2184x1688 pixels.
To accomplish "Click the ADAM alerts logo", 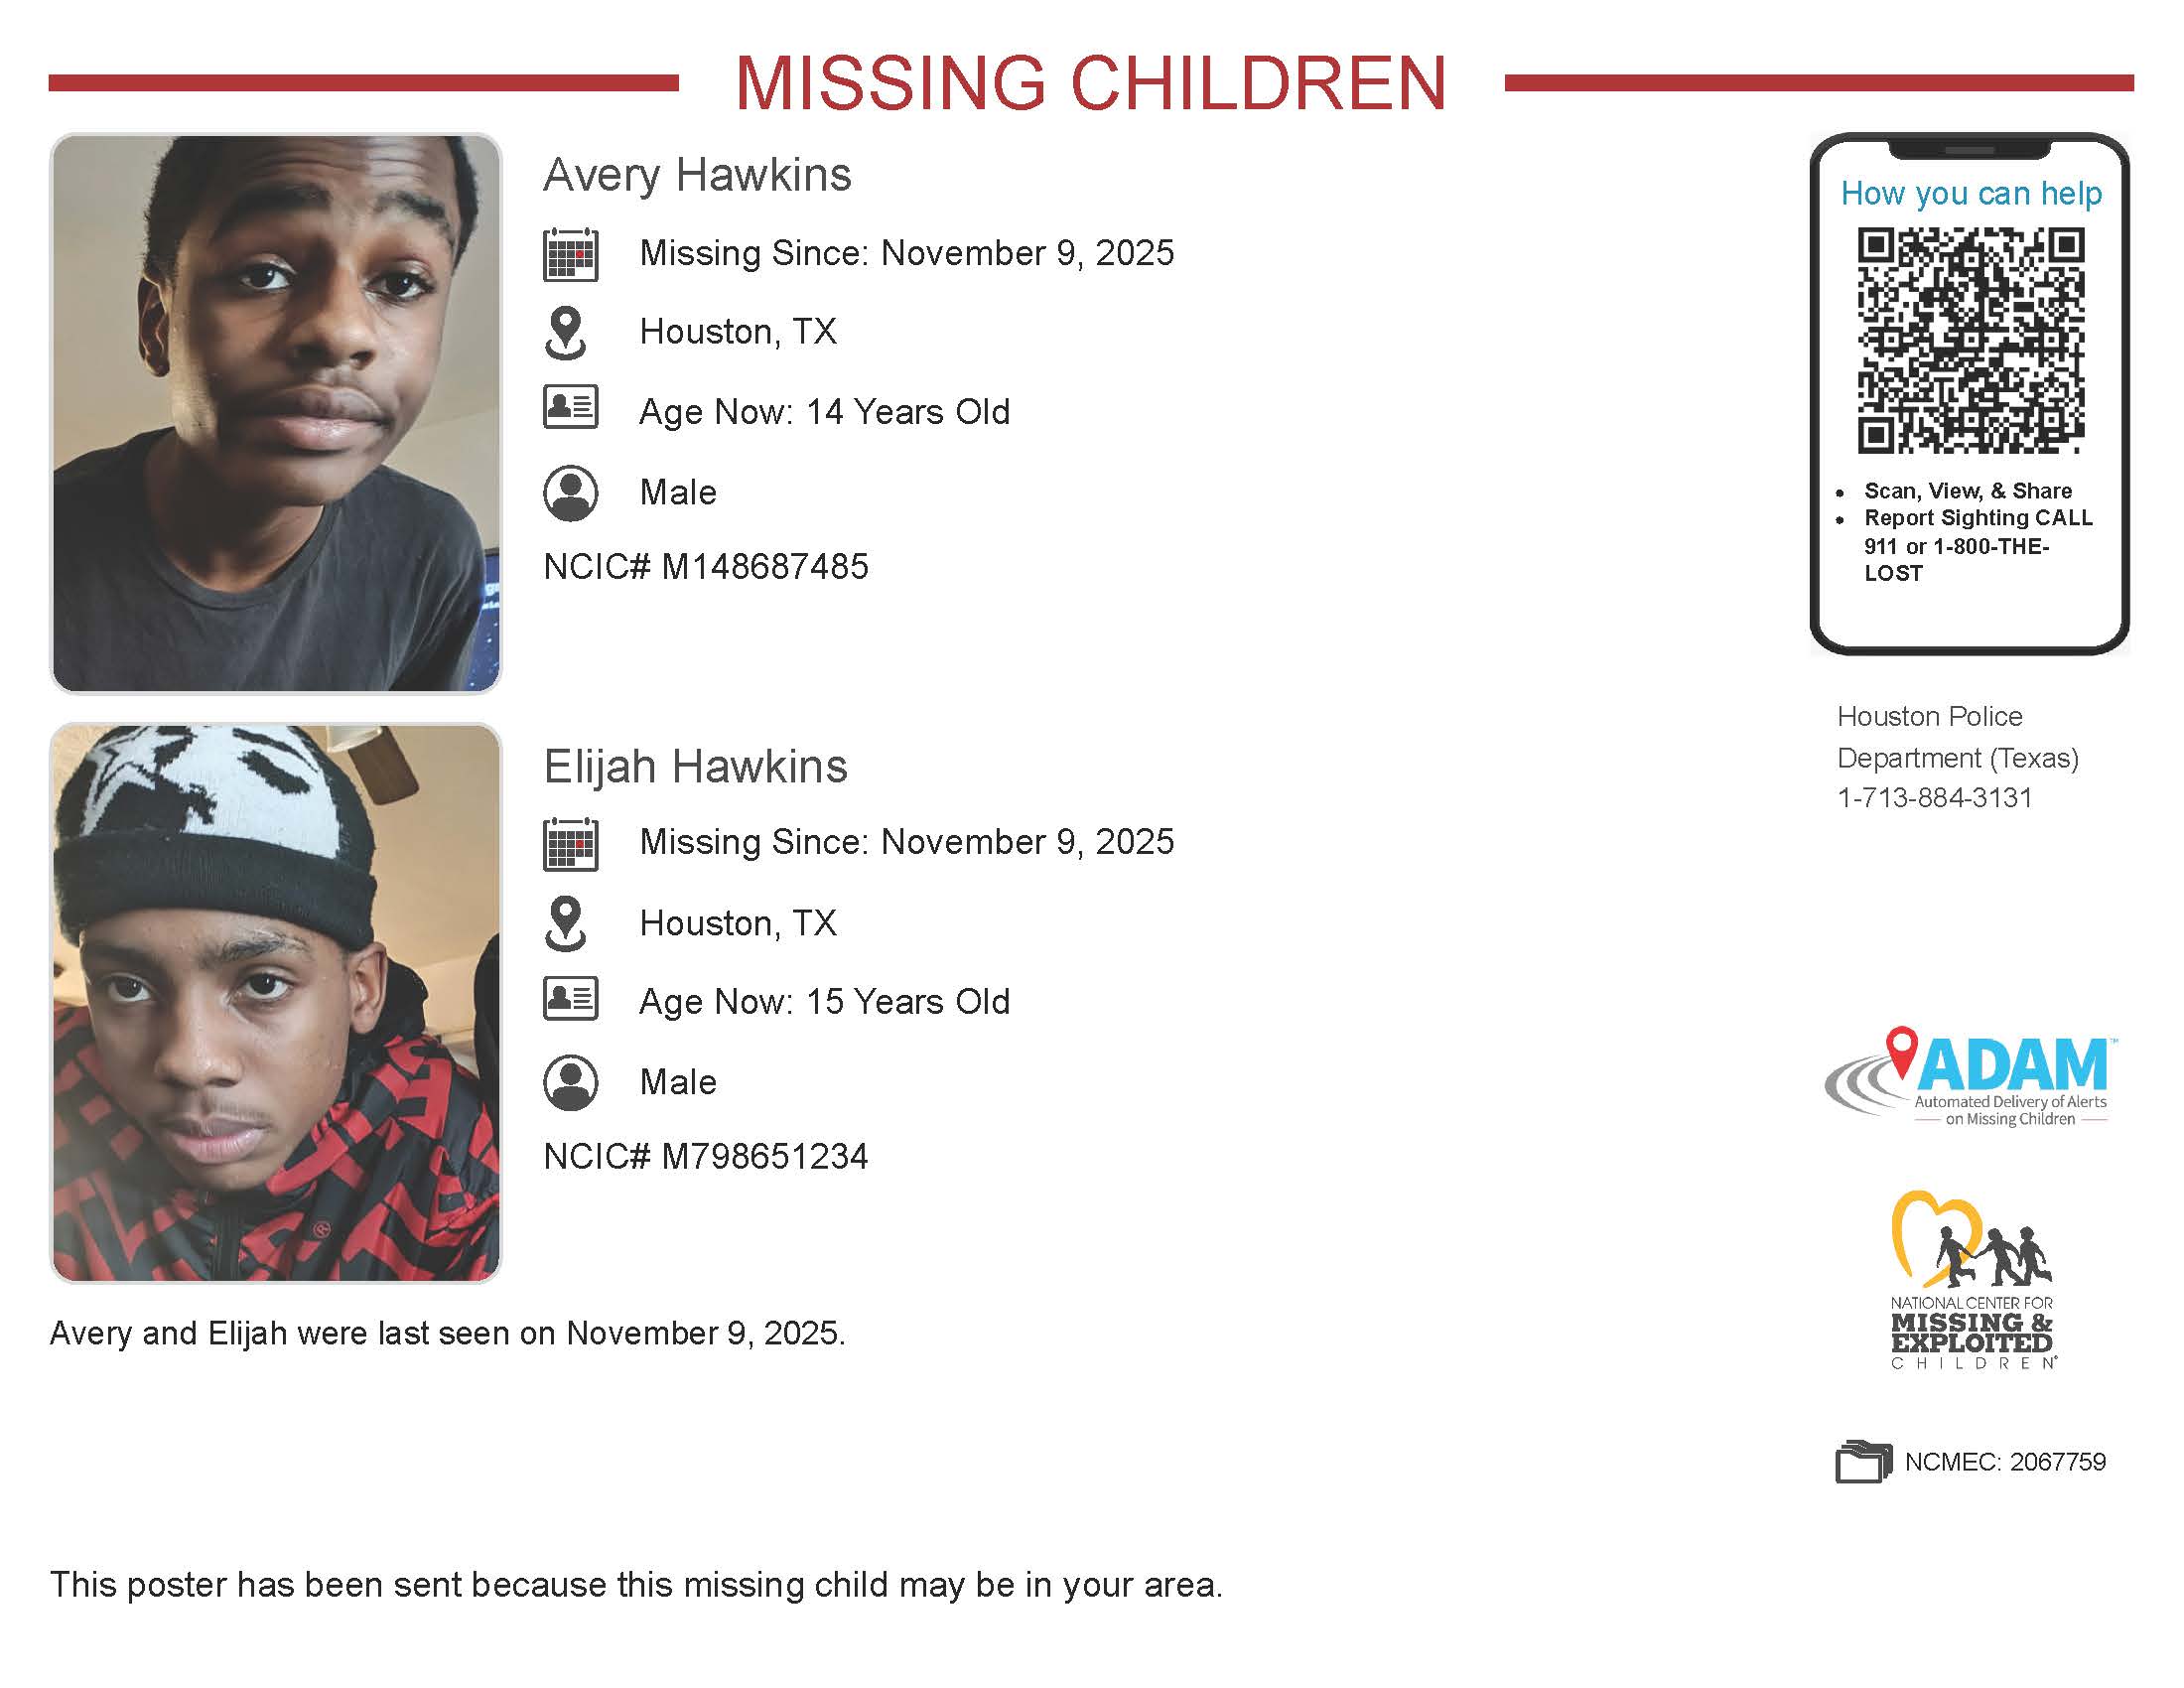I will pos(1967,1077).
